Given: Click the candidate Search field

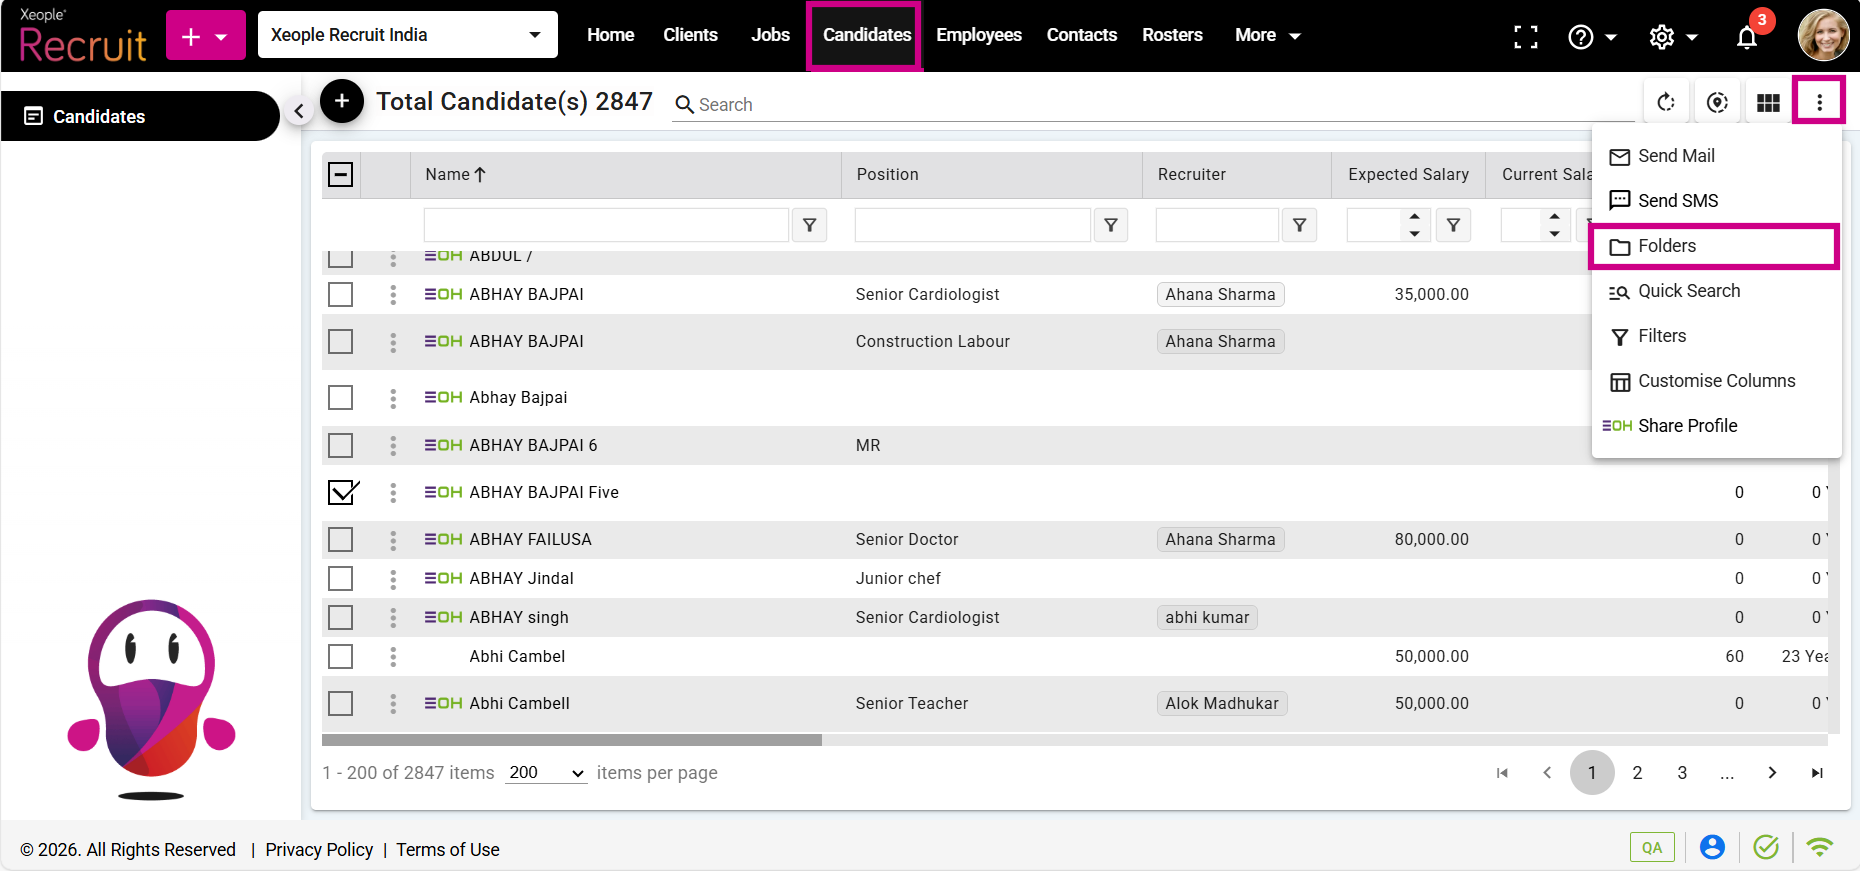Looking at the screenshot, I should click(1150, 105).
